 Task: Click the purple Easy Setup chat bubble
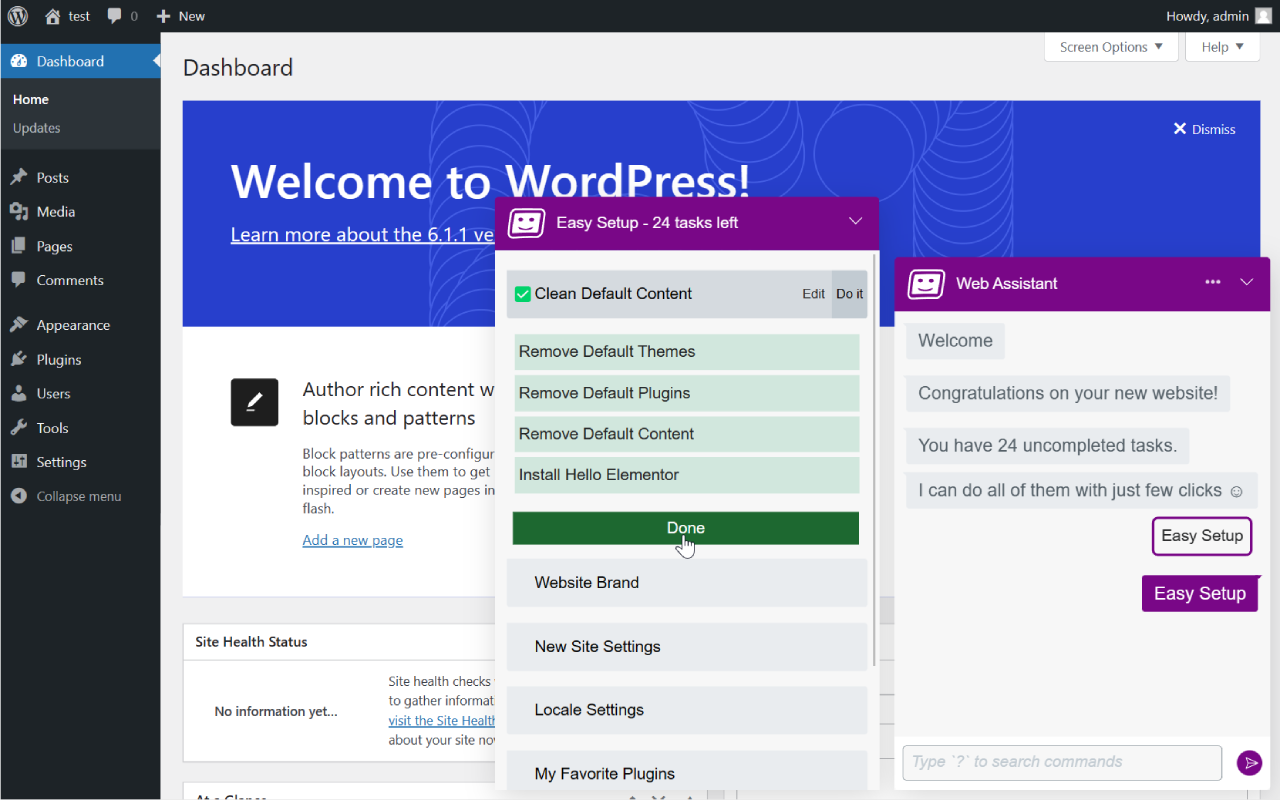(x=1200, y=594)
